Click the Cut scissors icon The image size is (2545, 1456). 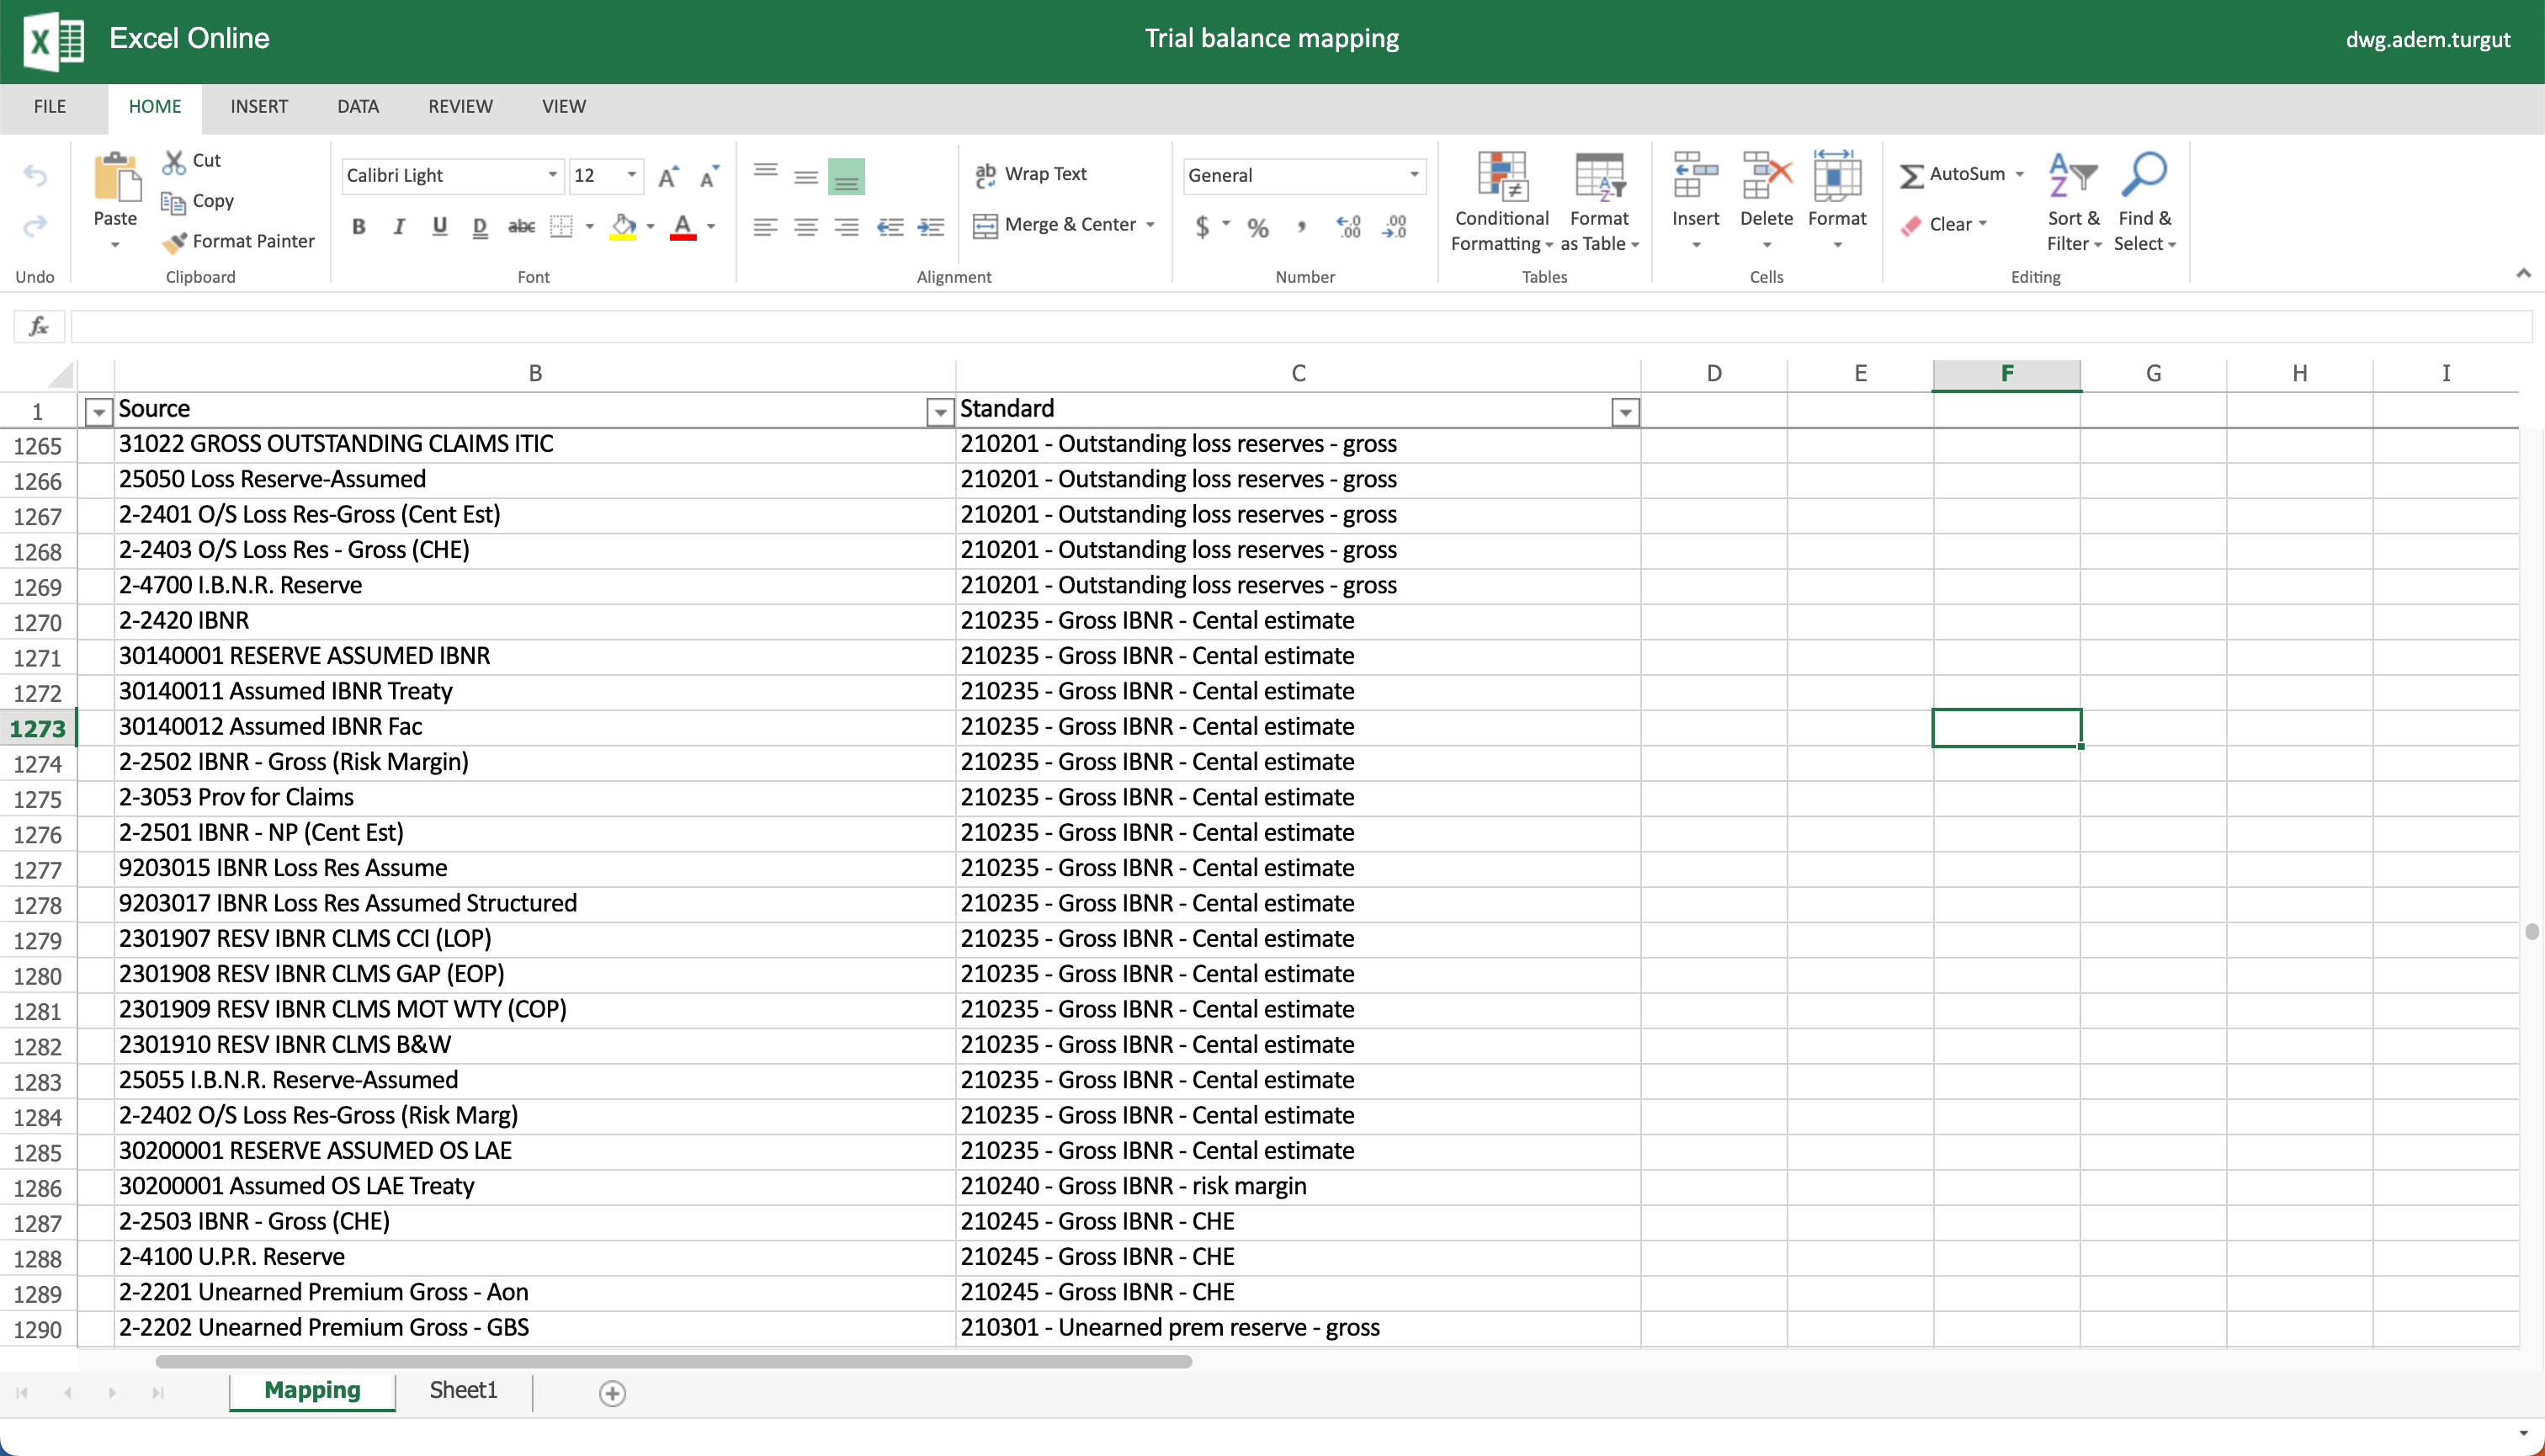pos(175,160)
